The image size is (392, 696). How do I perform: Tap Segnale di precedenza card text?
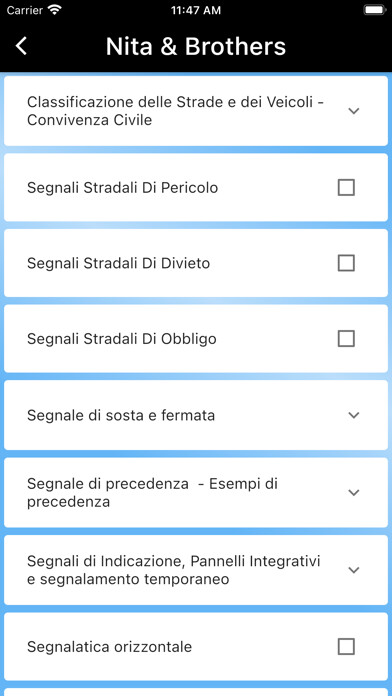[x=152, y=493]
